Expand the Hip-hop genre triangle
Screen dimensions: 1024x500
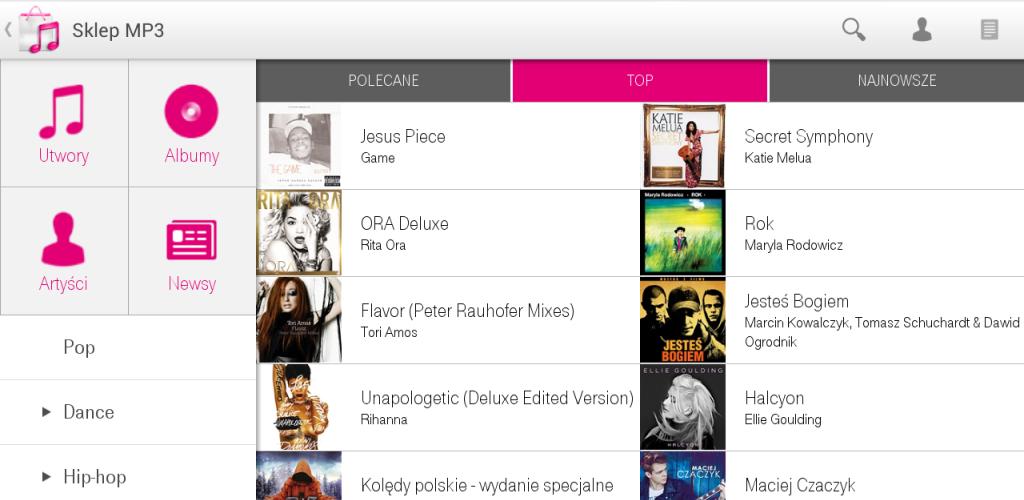pos(46,477)
